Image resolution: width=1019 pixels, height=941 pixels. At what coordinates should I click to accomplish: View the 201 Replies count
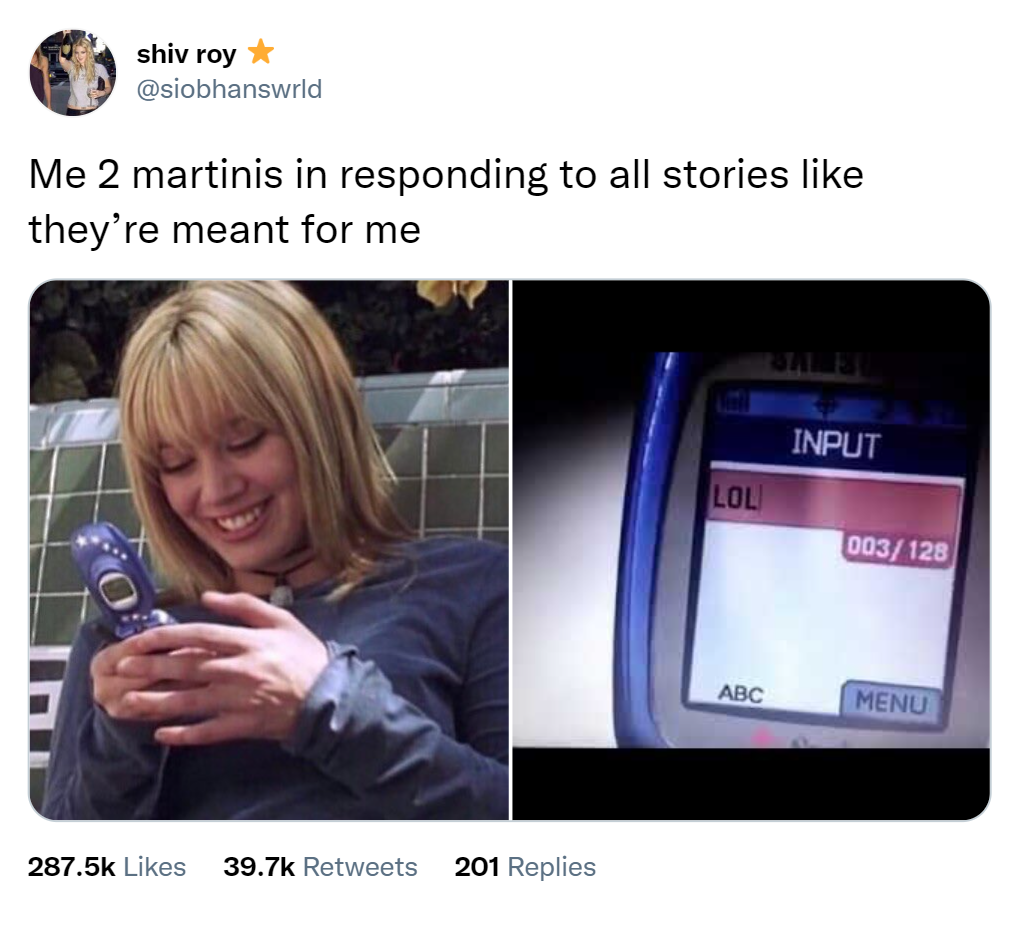coord(525,867)
